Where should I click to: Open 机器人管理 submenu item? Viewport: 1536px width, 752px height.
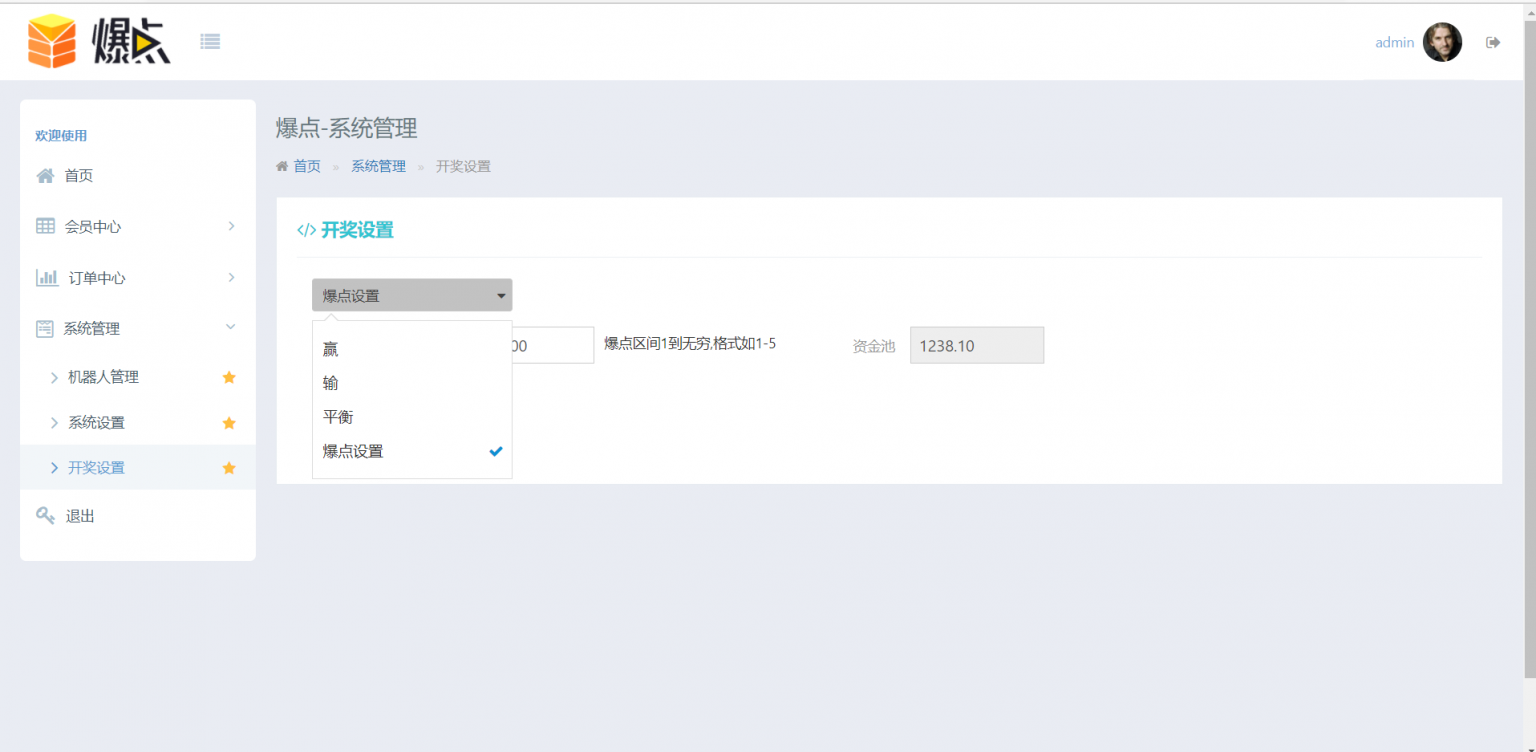(x=103, y=377)
